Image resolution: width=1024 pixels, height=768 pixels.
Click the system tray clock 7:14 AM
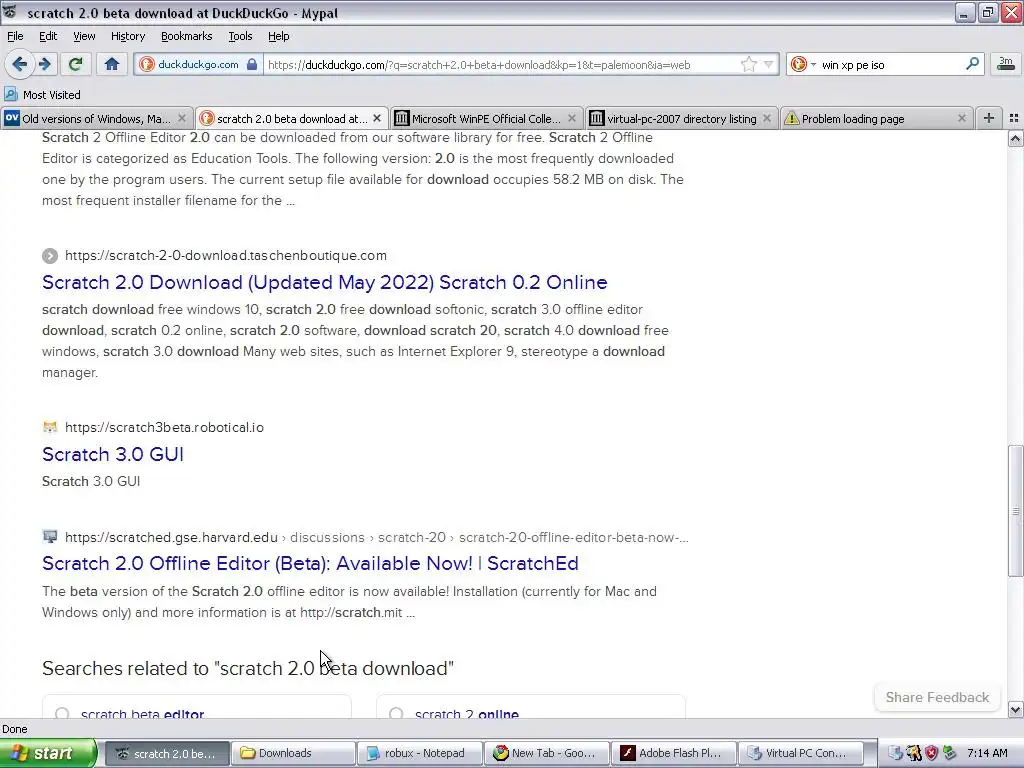pos(987,753)
